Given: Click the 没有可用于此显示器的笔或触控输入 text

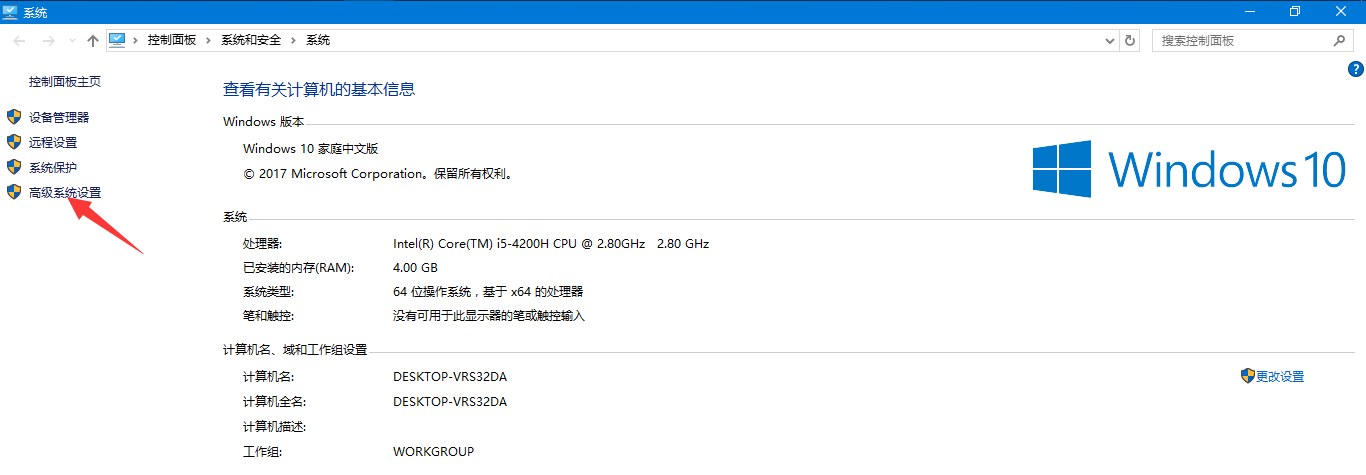Looking at the screenshot, I should (489, 316).
